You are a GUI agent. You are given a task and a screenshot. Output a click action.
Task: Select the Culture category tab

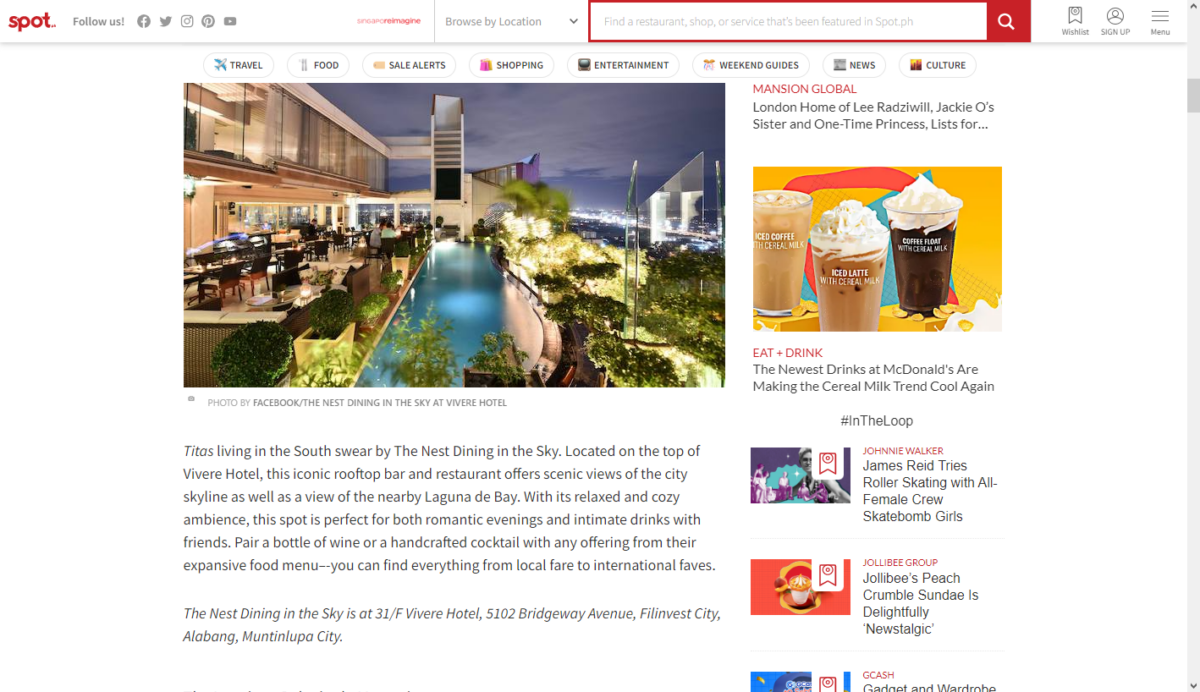pos(937,65)
